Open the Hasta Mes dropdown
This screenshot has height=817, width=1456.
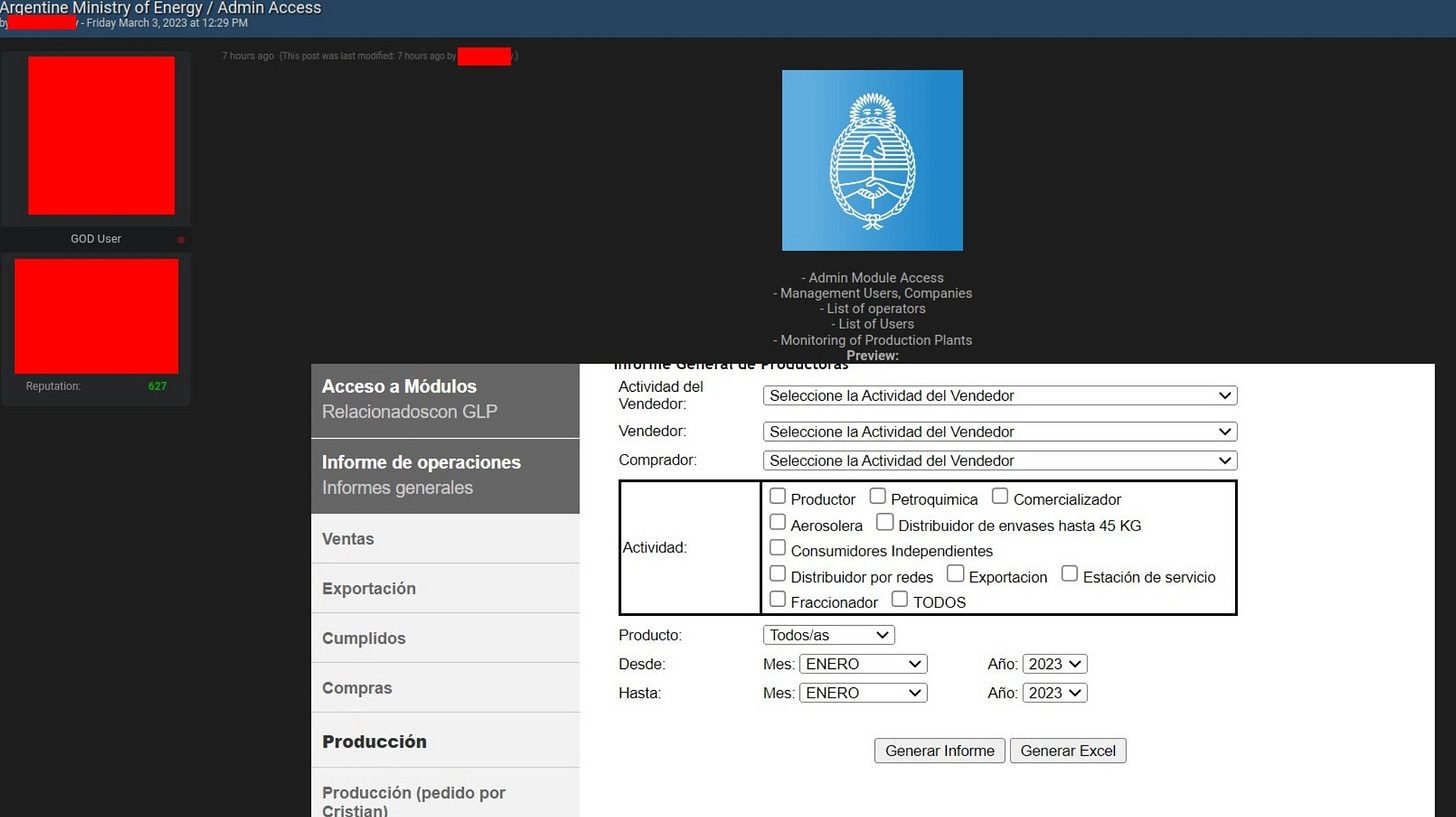coord(863,693)
